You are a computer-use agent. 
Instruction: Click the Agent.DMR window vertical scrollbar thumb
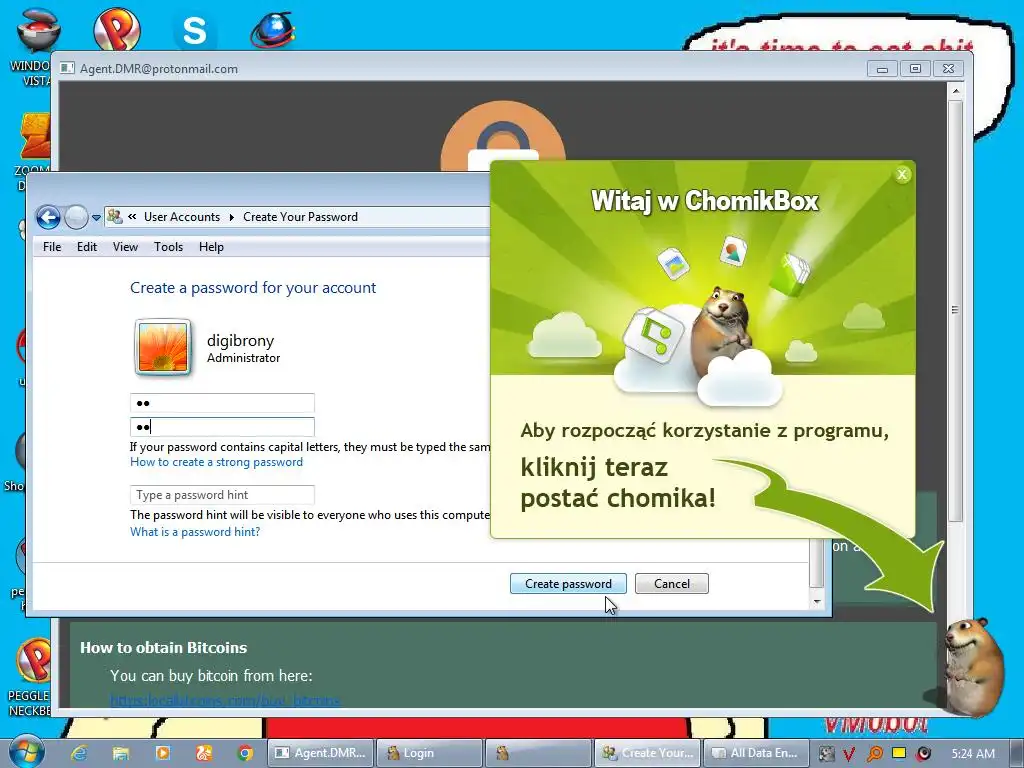(955, 310)
